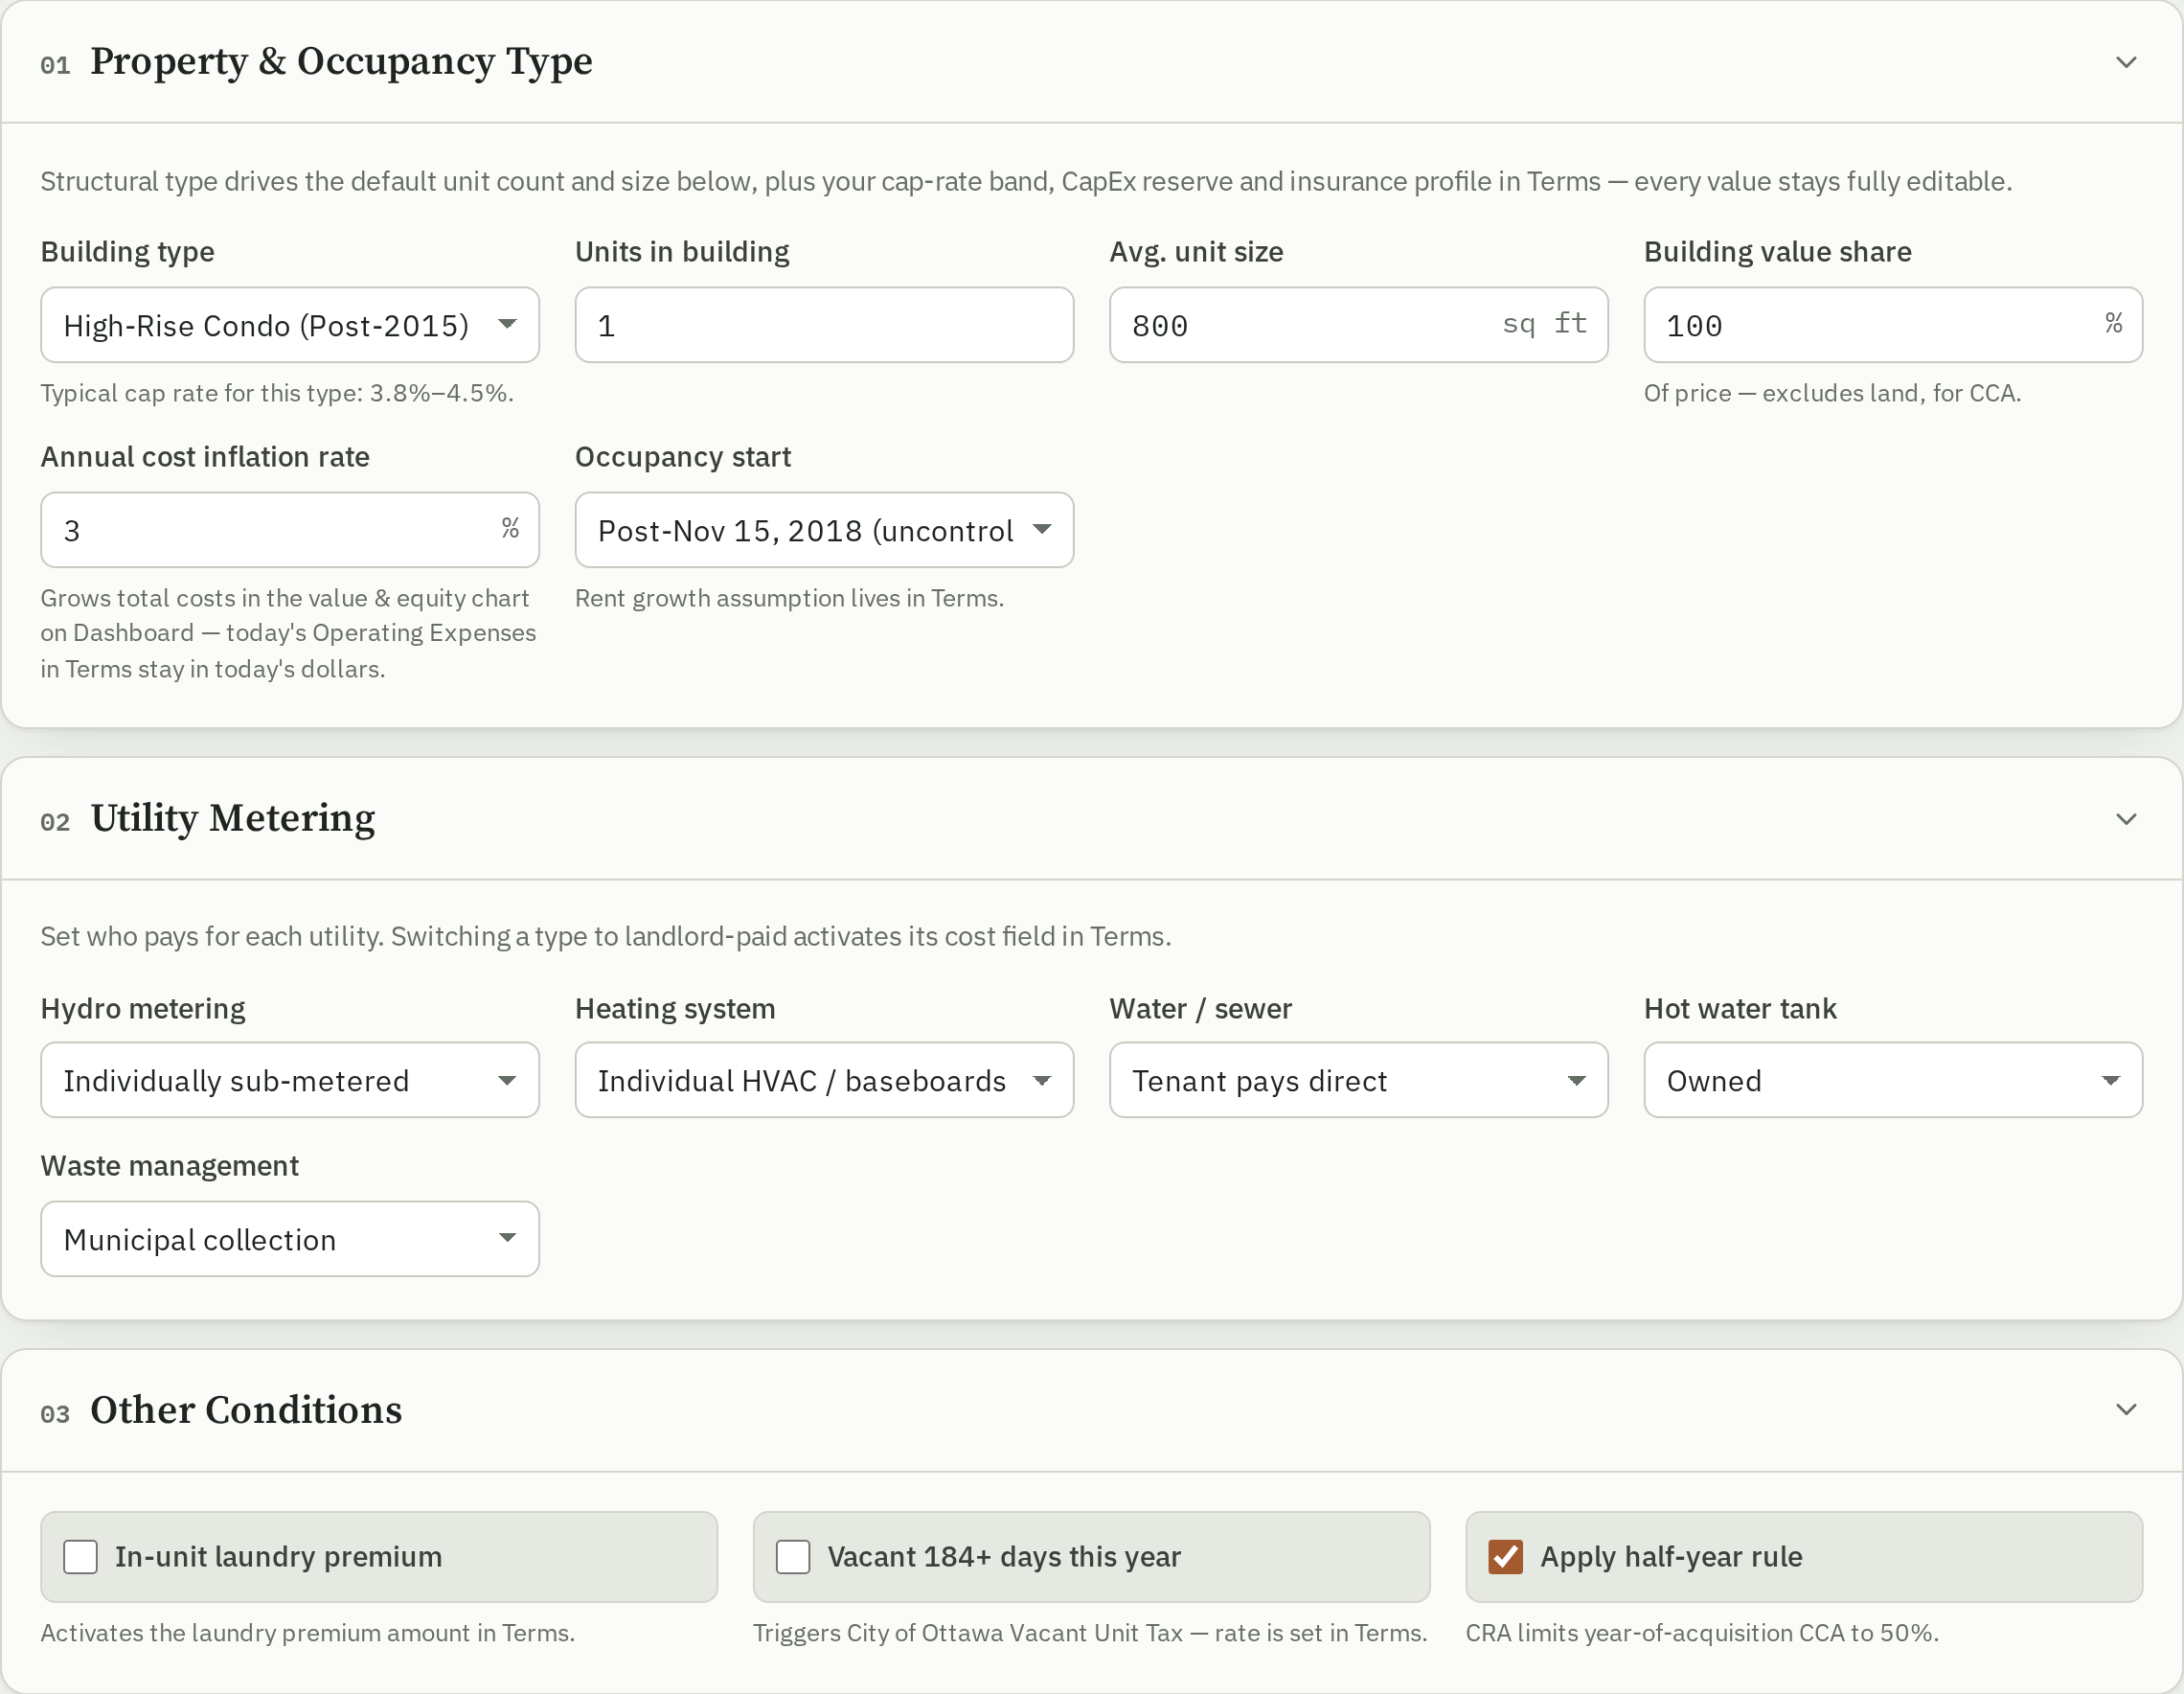Image resolution: width=2184 pixels, height=1694 pixels.
Task: Collapse the Property & Occupancy Type section chevron
Action: (x=2126, y=62)
